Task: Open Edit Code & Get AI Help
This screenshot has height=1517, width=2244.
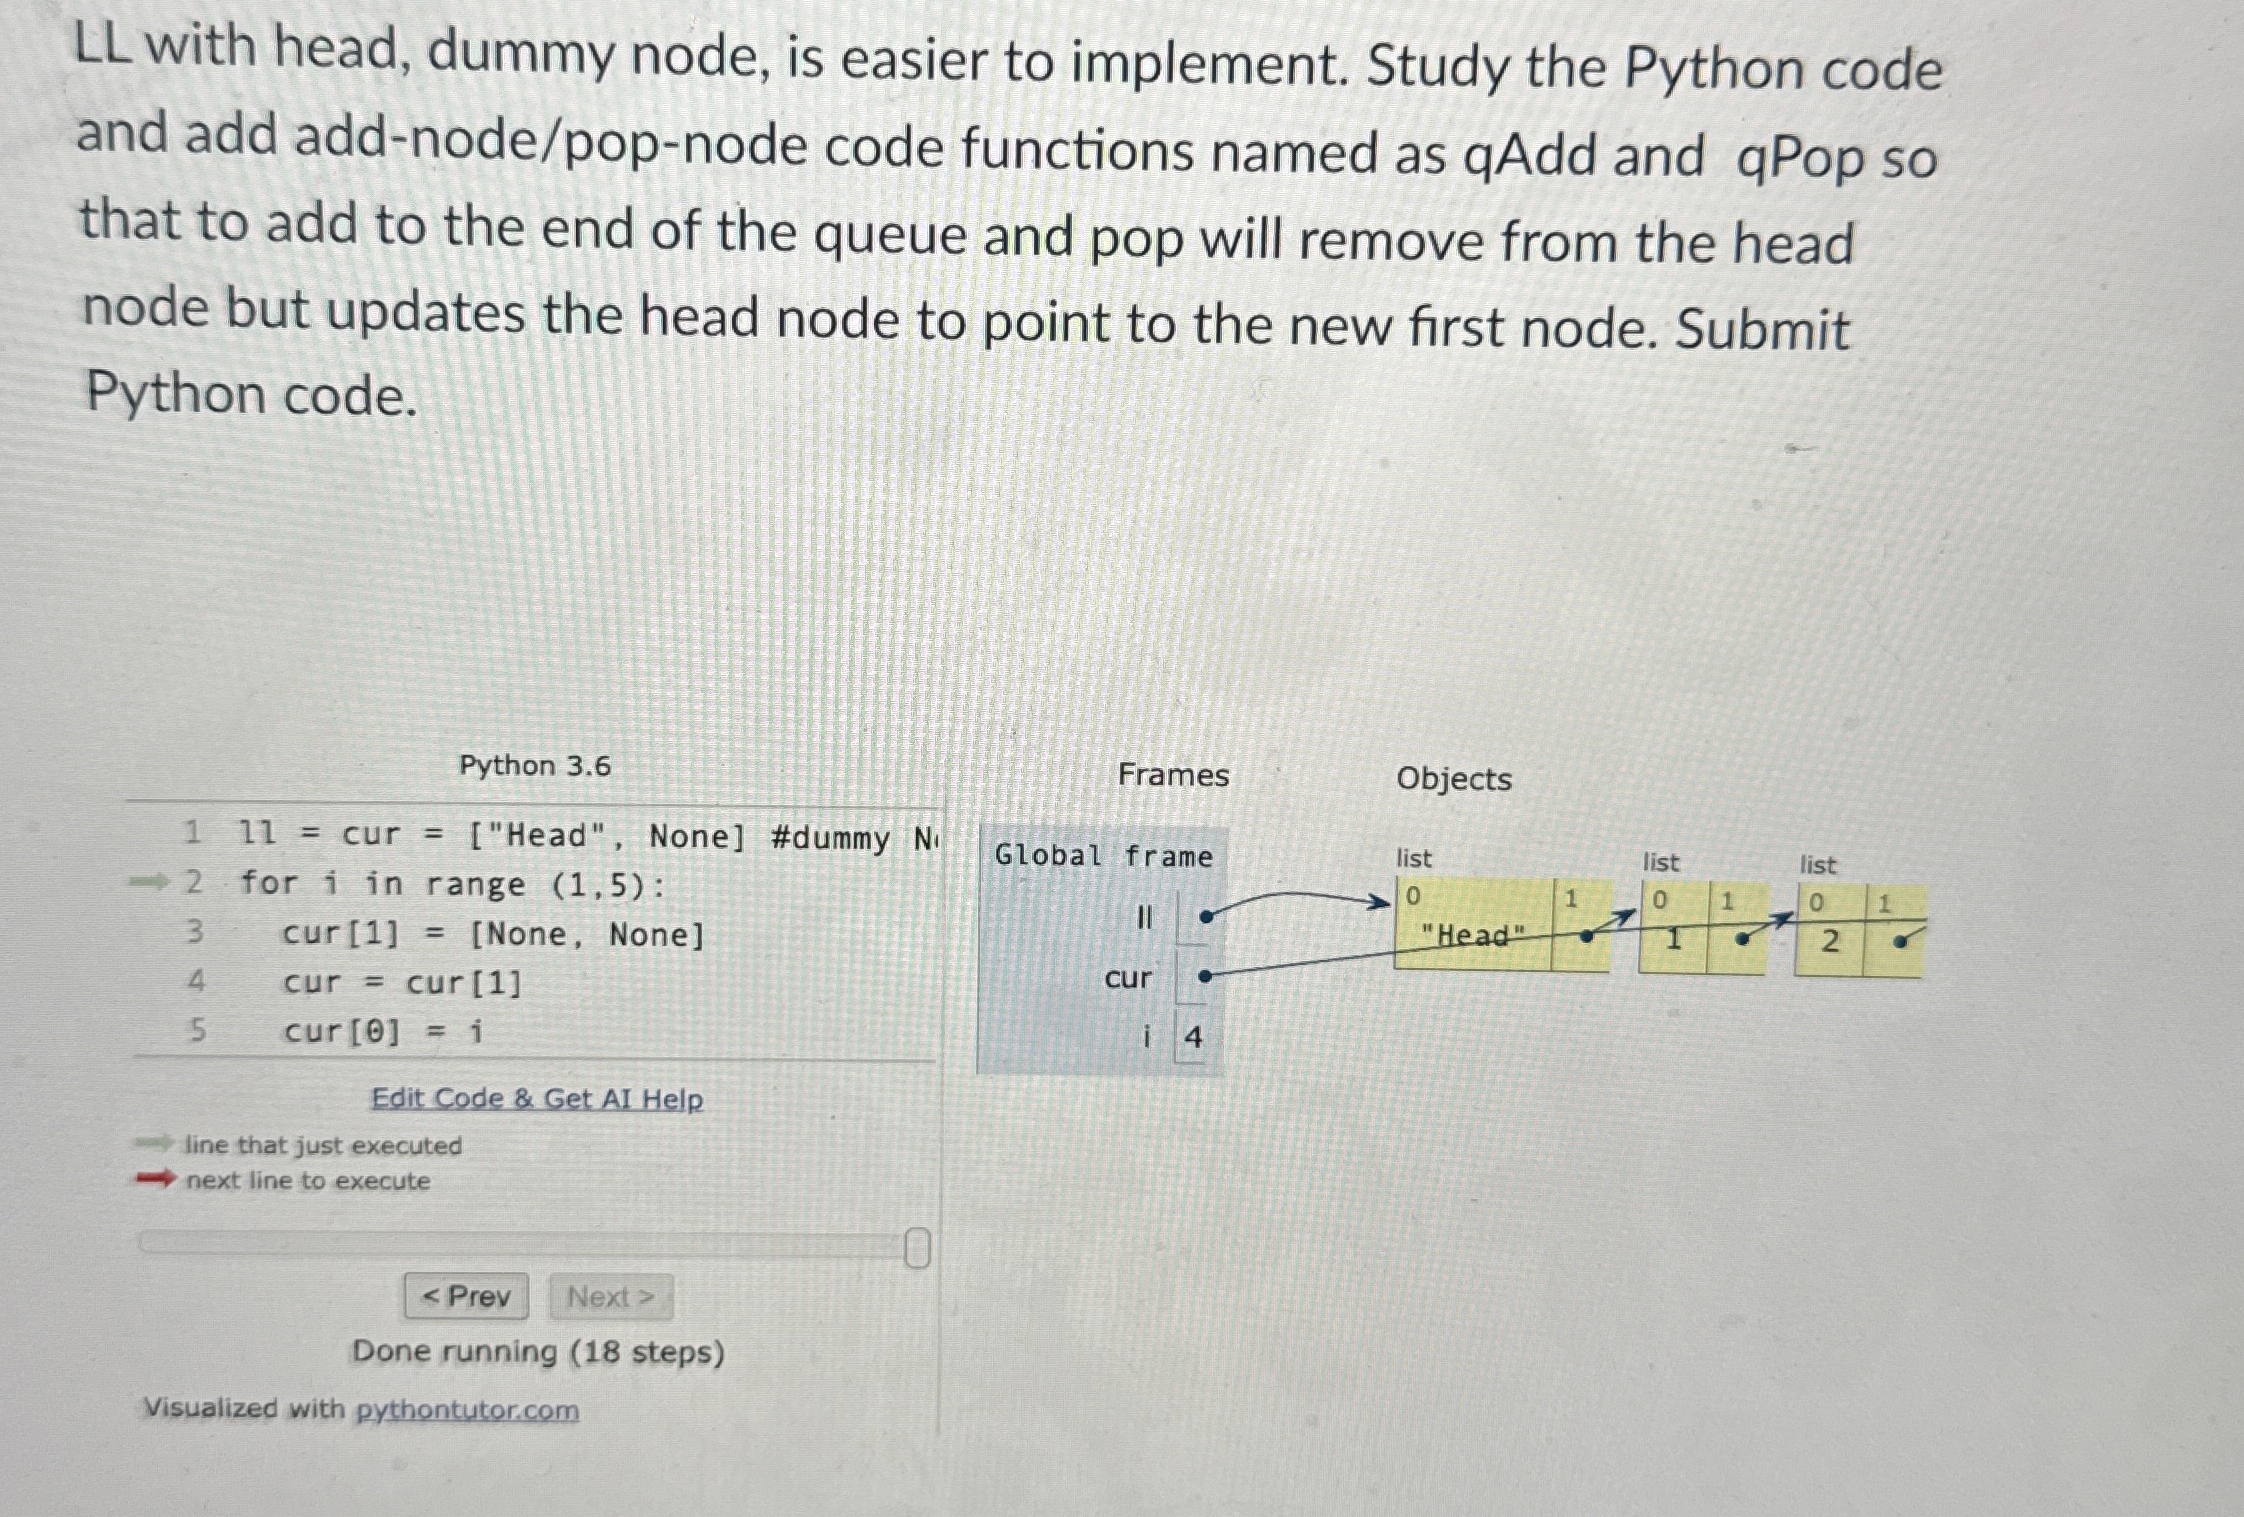Action: 538,1098
